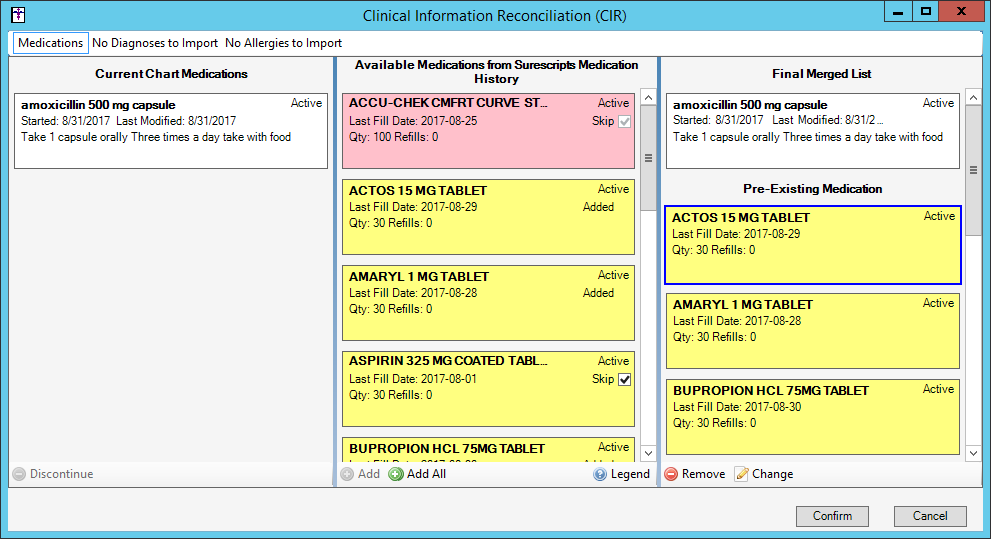Select No Allergies to Import tab
Viewport: 991px width, 539px height.
pyautogui.click(x=283, y=43)
